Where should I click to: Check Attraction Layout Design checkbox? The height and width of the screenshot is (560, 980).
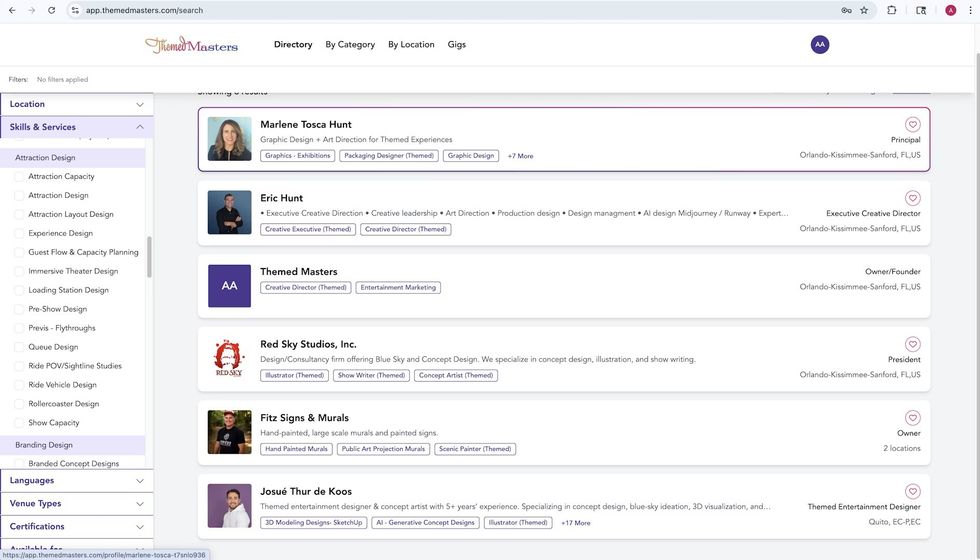point(19,214)
